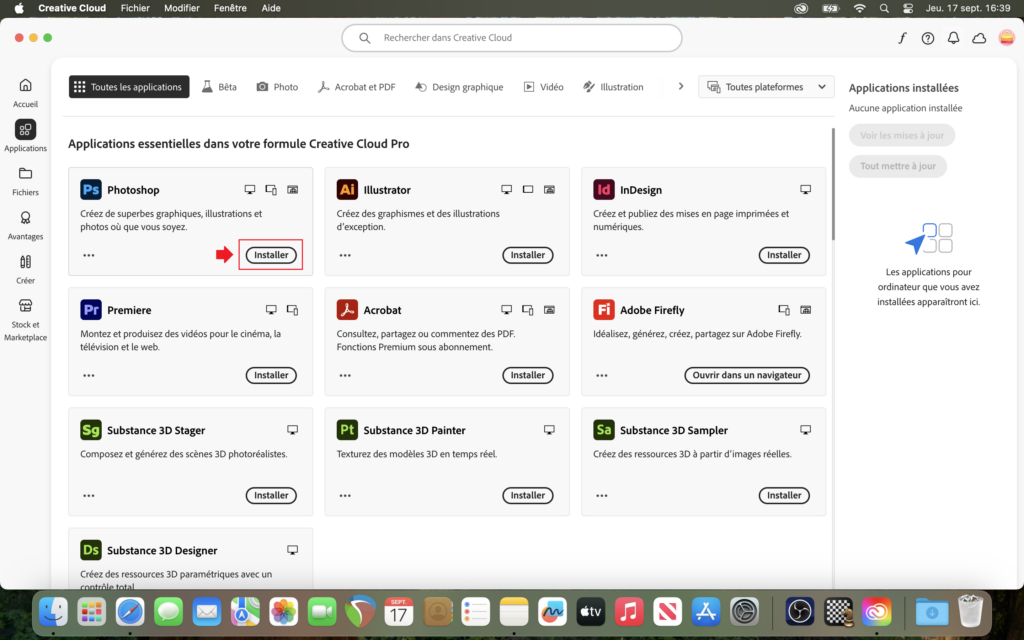Open the Accueil home section
Viewport: 1024px width, 640px height.
[x=25, y=93]
